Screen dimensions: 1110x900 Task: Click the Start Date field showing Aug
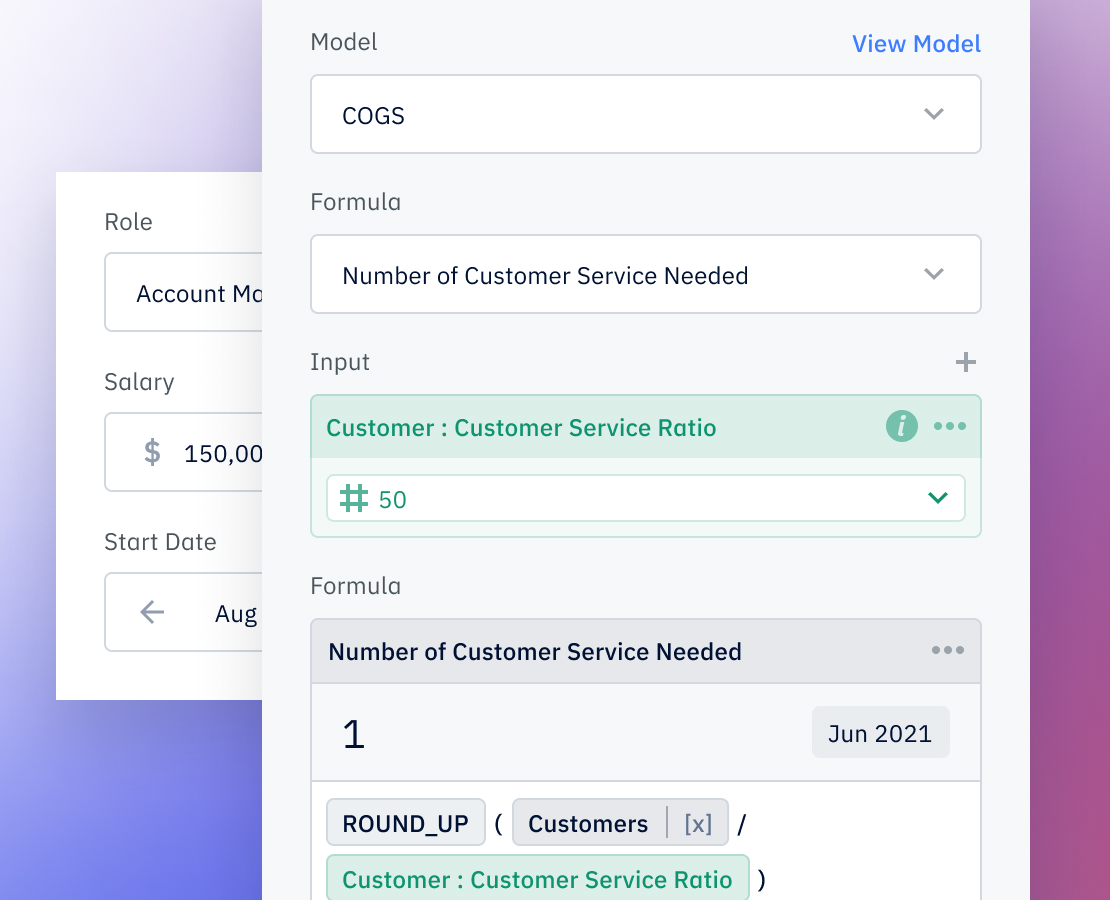click(x=237, y=612)
